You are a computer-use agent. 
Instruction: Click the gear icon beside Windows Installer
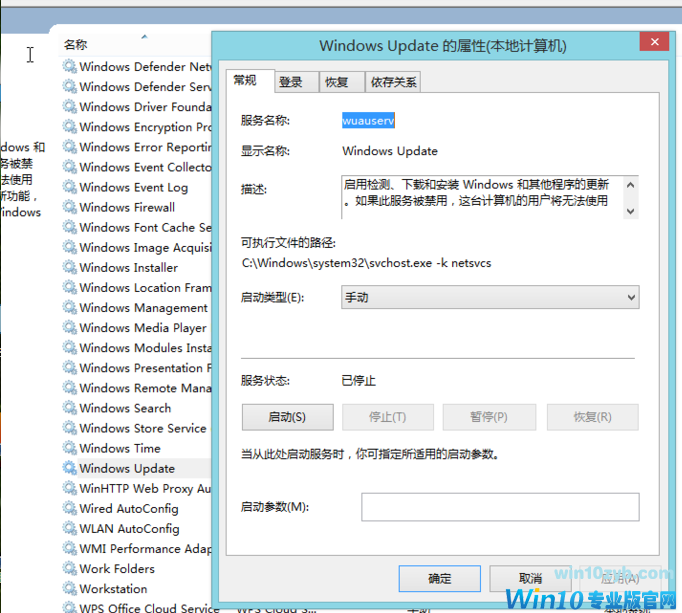(x=69, y=267)
